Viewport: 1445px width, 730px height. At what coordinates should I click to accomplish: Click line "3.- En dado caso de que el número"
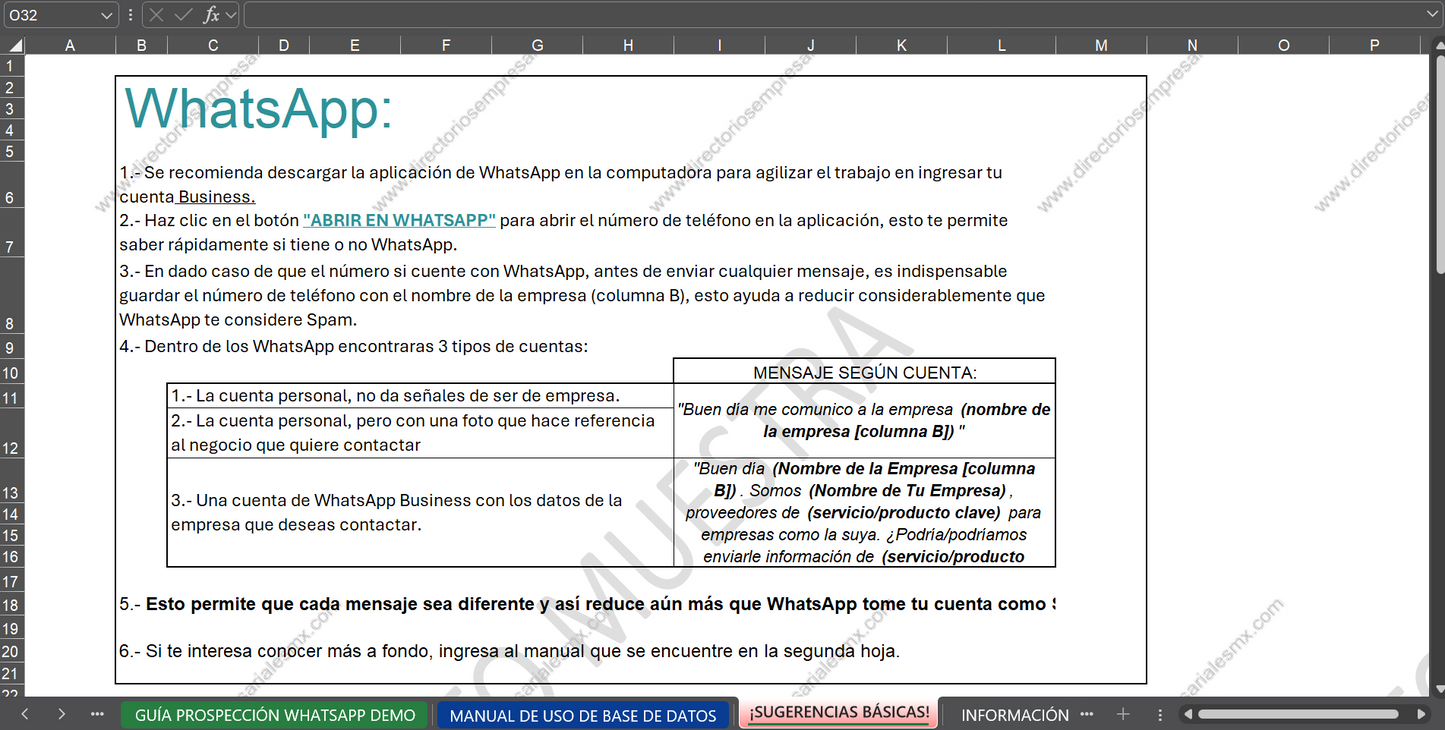pos(582,296)
